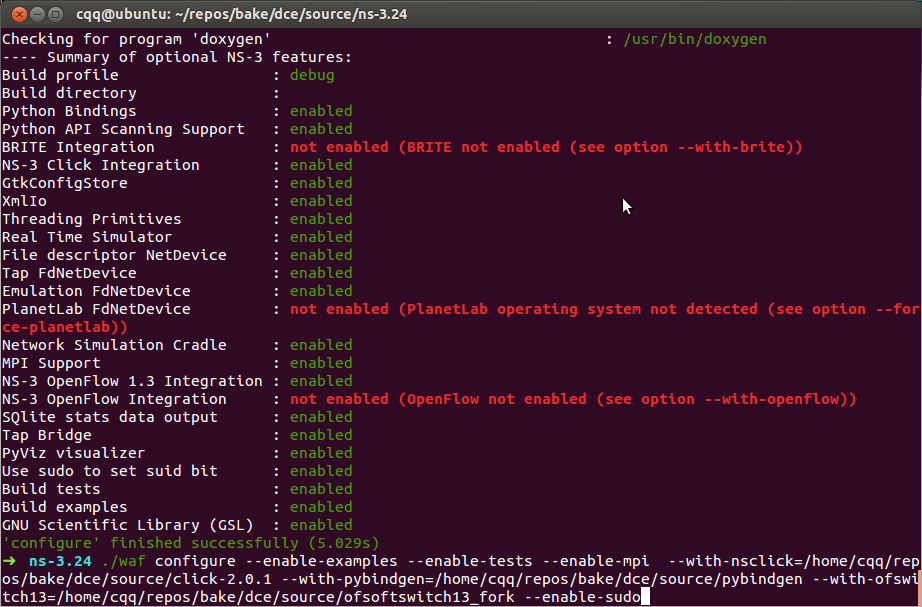Click the 'XmlIo' label
922x607 pixels.
tap(24, 201)
